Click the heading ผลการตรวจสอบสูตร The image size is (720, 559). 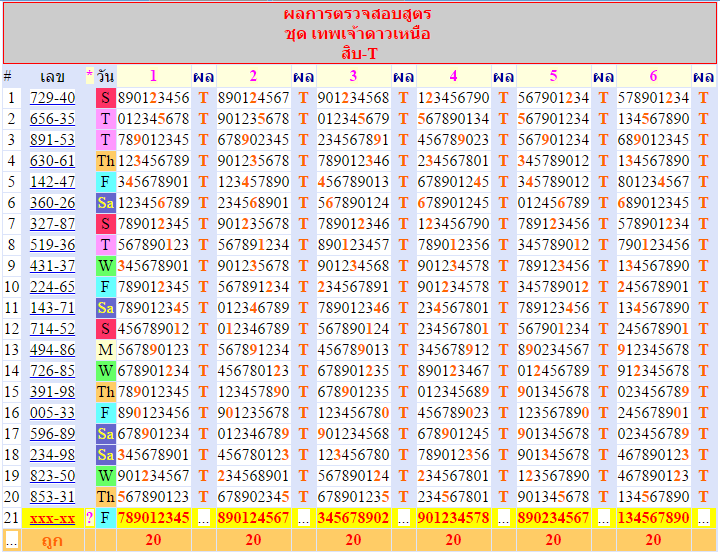[x=358, y=14]
